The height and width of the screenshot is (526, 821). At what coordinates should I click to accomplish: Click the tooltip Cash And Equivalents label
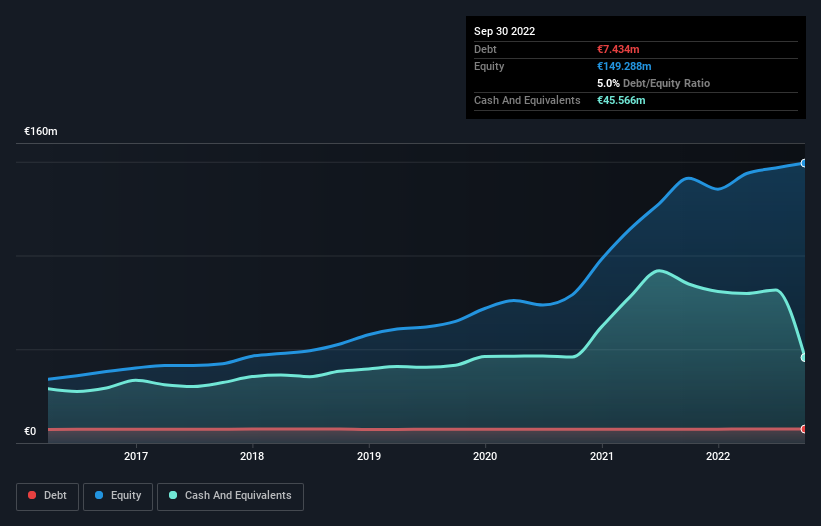click(x=527, y=100)
